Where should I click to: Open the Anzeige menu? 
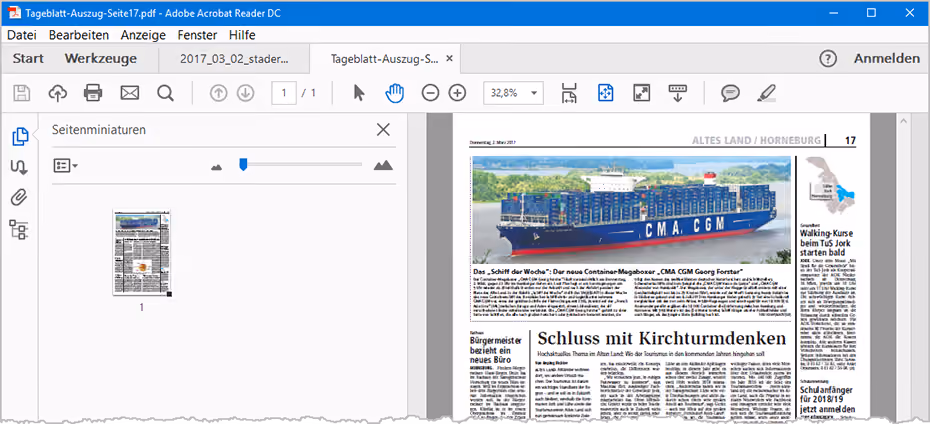pos(143,35)
